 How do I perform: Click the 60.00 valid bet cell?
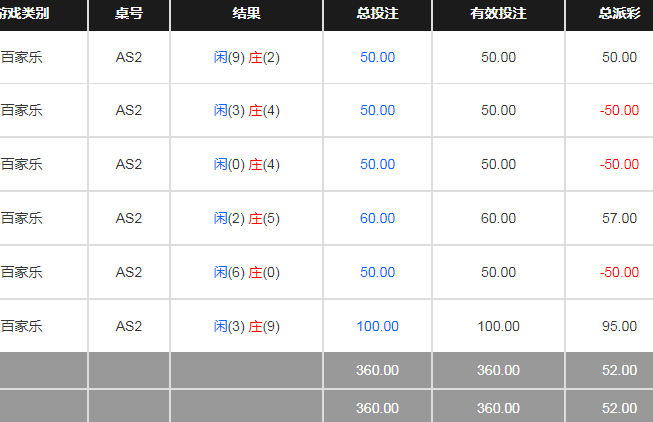498,218
